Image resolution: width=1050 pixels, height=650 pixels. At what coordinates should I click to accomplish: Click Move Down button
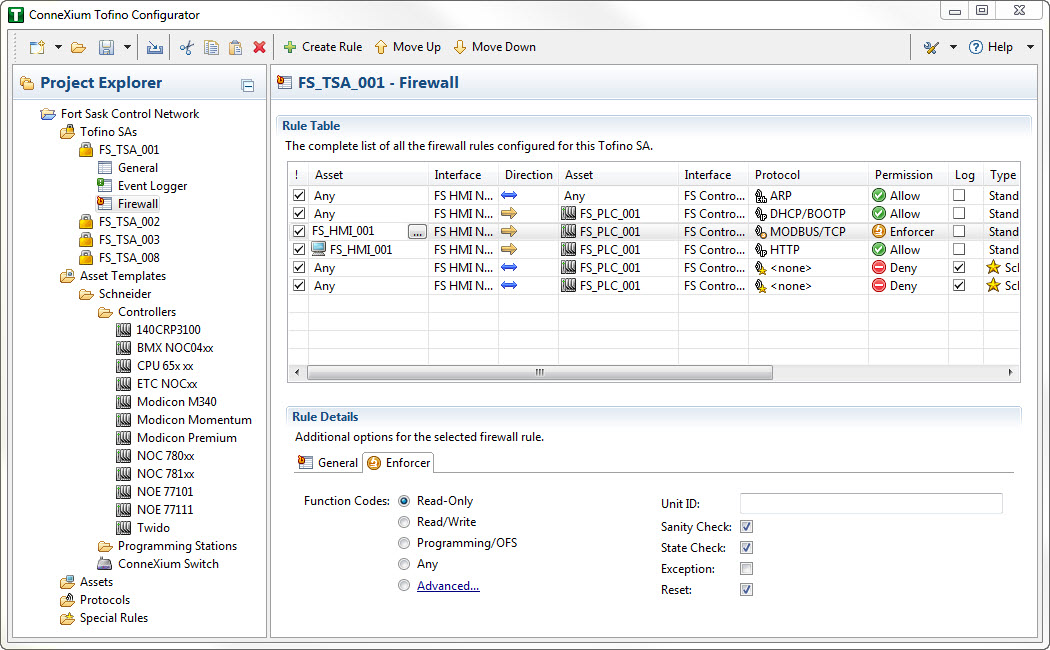coord(495,47)
